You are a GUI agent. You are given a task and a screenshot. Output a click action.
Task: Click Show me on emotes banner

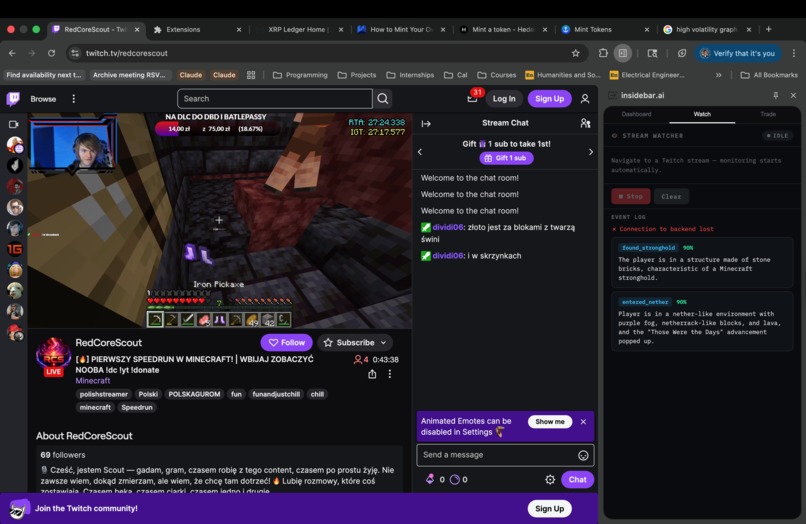[x=549, y=422]
